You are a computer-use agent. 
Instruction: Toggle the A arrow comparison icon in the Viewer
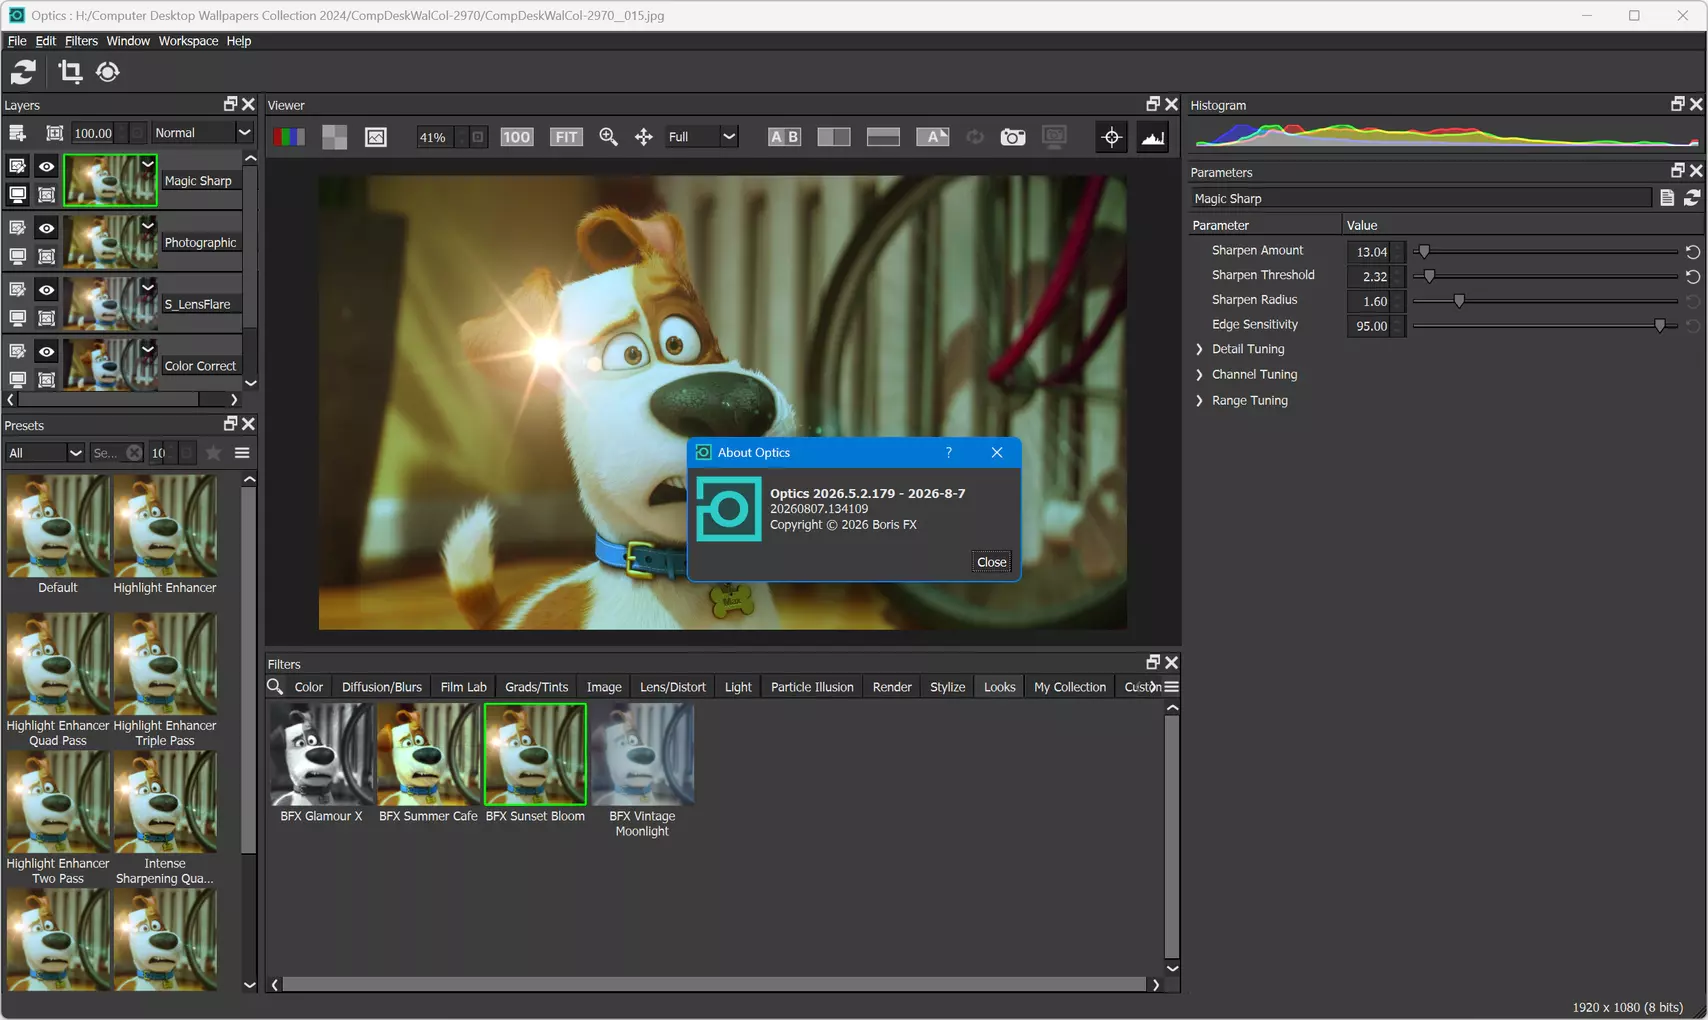point(933,137)
